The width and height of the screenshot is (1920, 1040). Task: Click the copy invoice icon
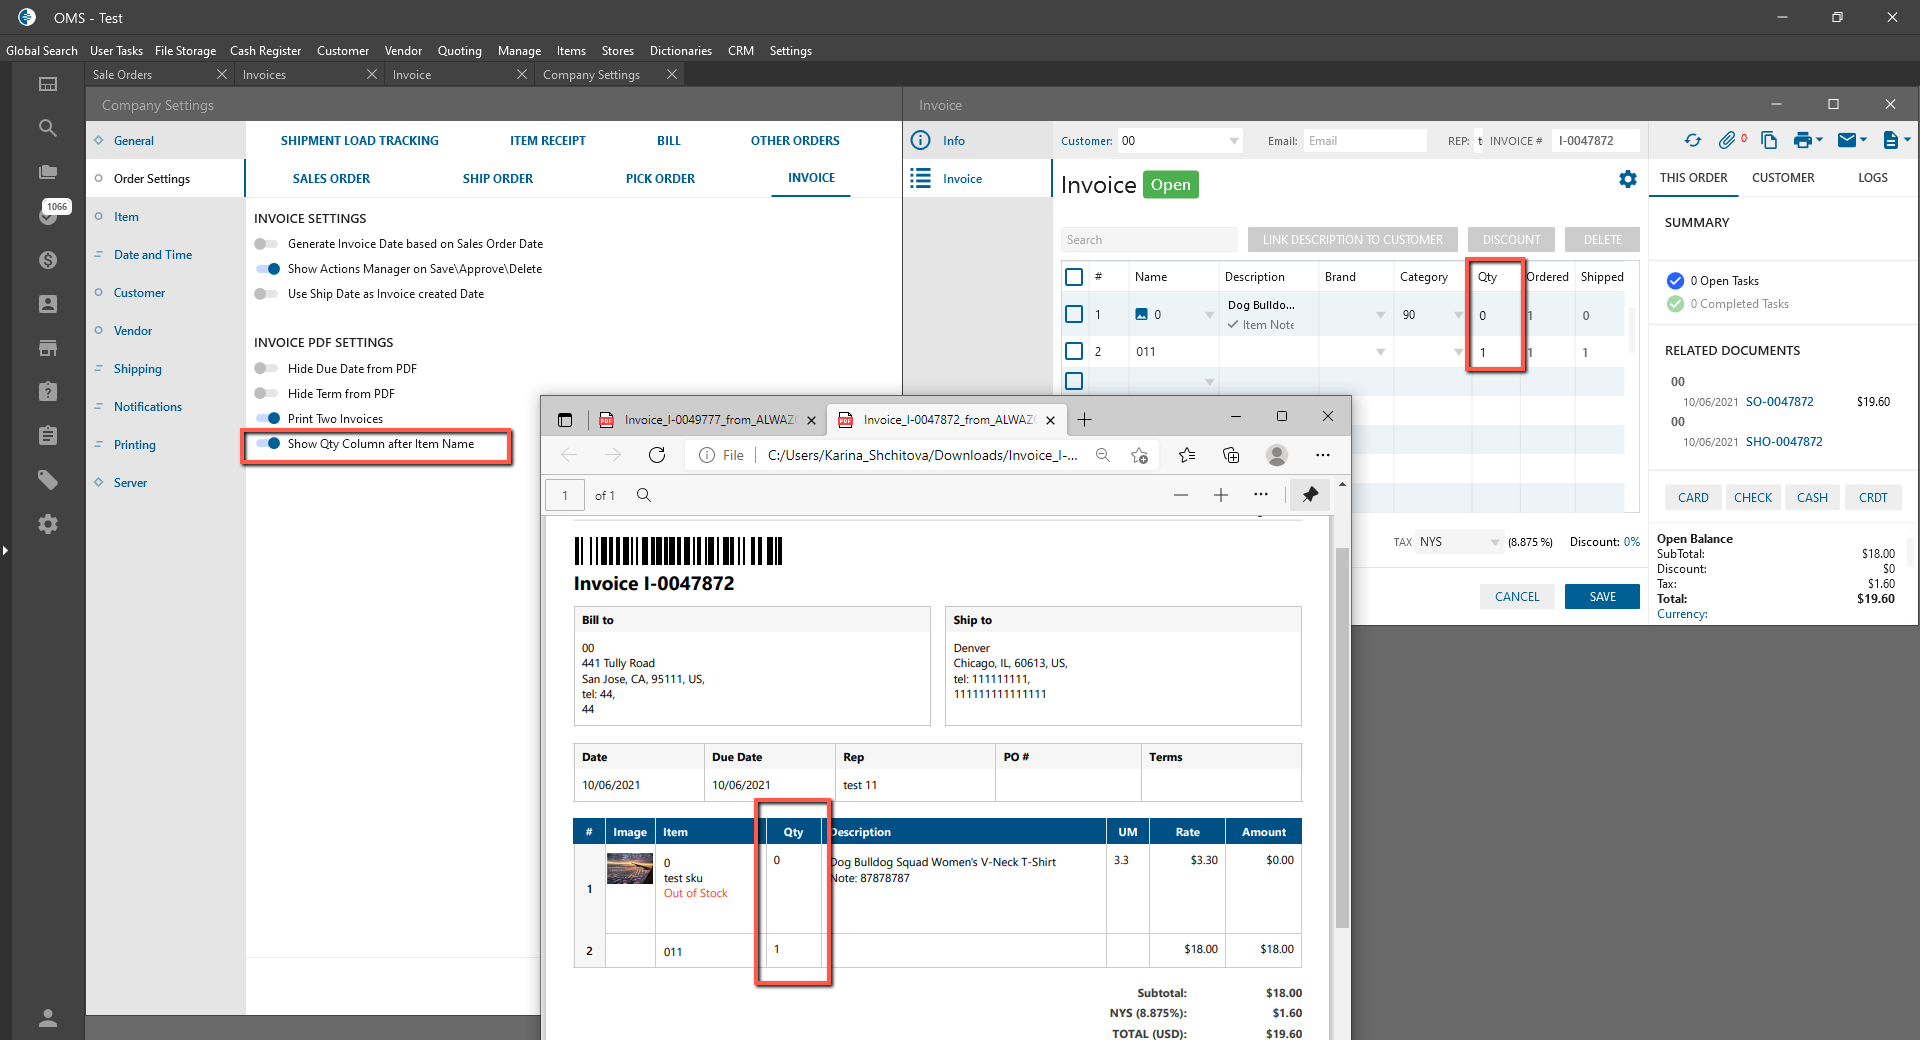pyautogui.click(x=1769, y=141)
